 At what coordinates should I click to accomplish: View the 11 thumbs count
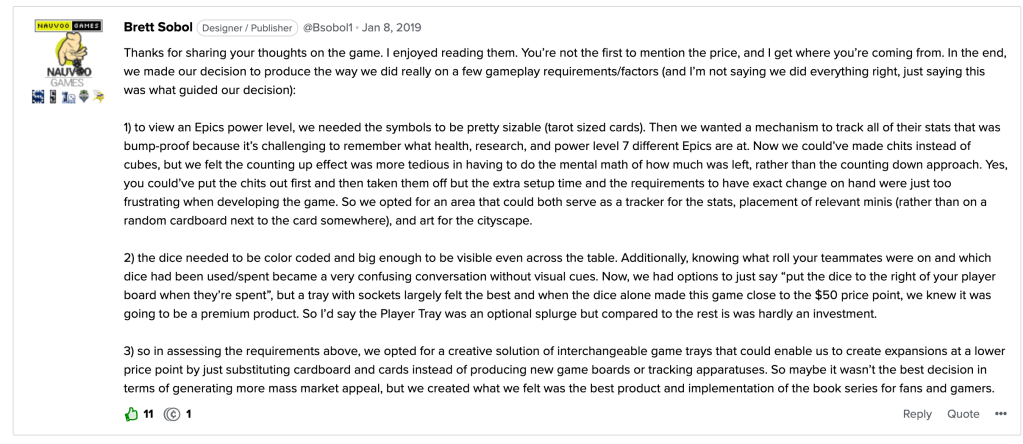click(146, 414)
